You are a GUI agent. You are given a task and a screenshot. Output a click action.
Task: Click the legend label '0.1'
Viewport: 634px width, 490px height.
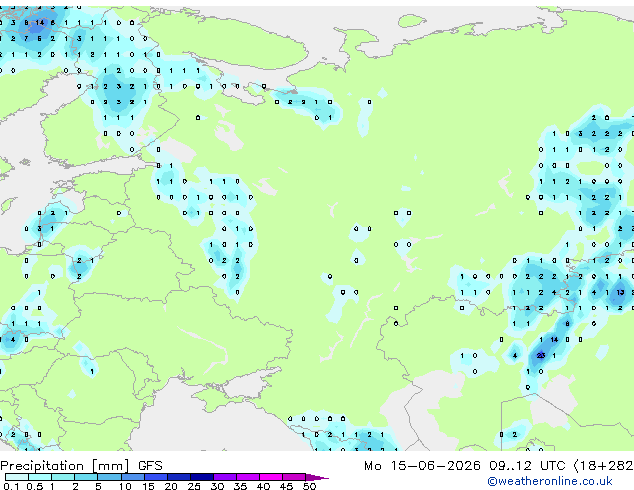coord(11,486)
